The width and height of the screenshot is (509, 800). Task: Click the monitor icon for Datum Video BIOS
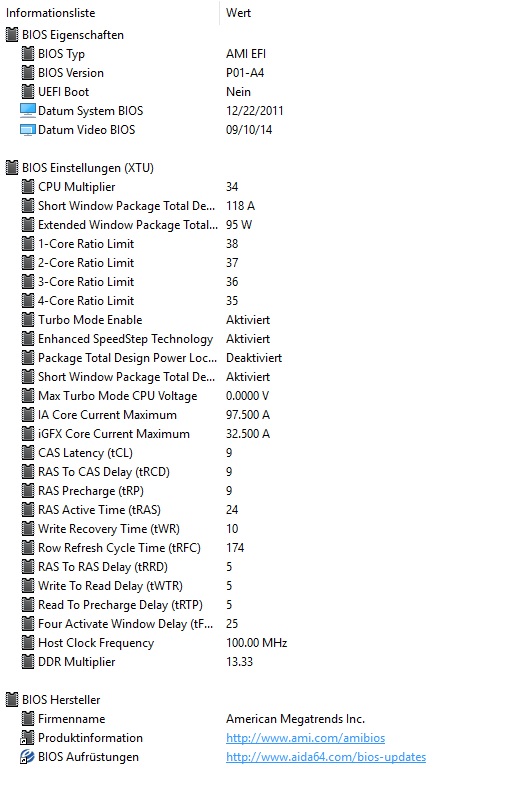coord(28,130)
